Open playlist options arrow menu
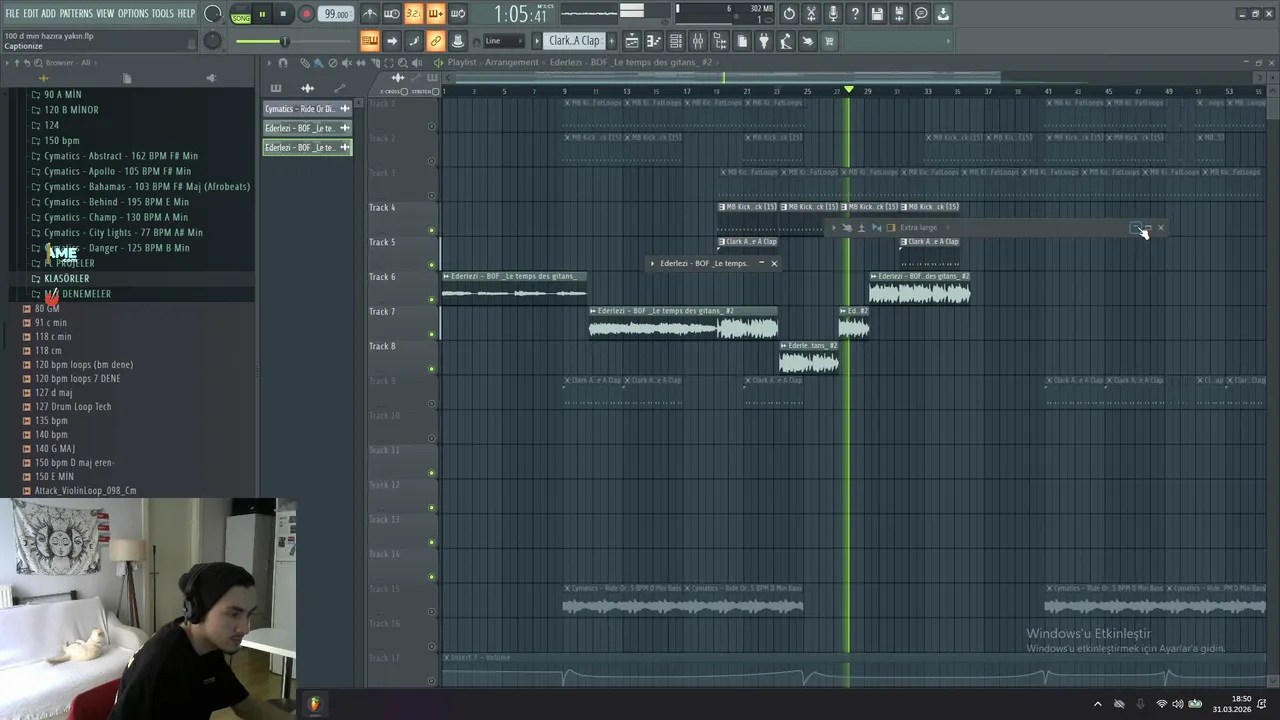1280x720 pixels. (268, 63)
